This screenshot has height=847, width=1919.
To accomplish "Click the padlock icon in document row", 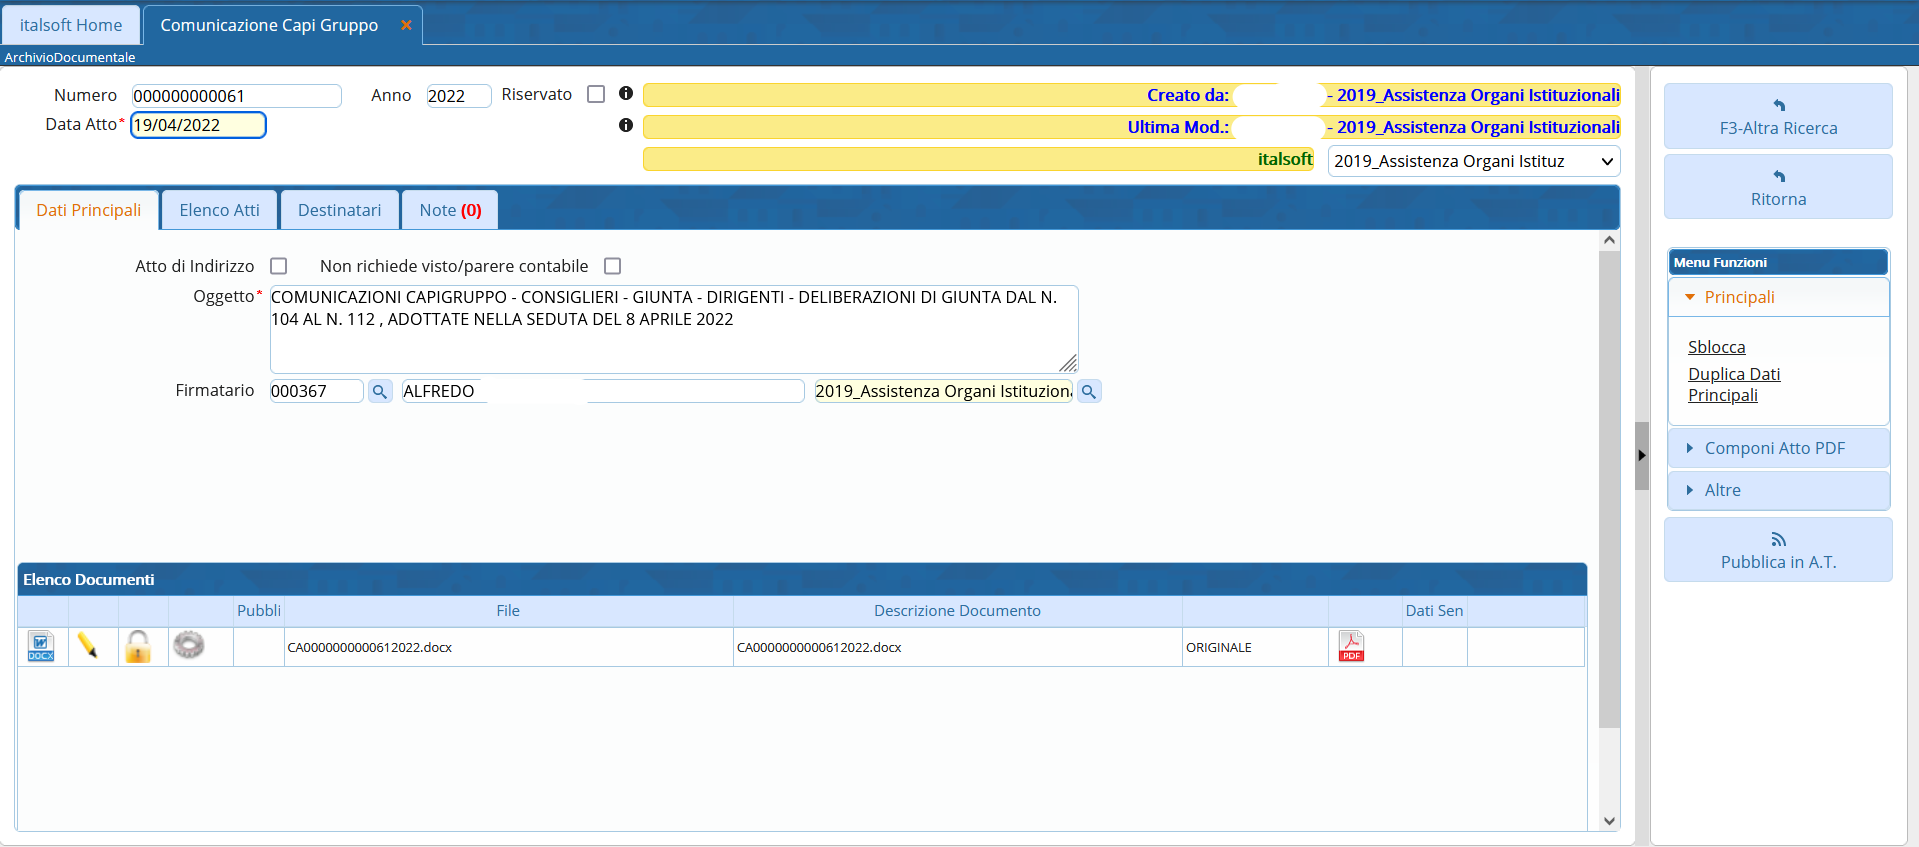I will tap(138, 647).
